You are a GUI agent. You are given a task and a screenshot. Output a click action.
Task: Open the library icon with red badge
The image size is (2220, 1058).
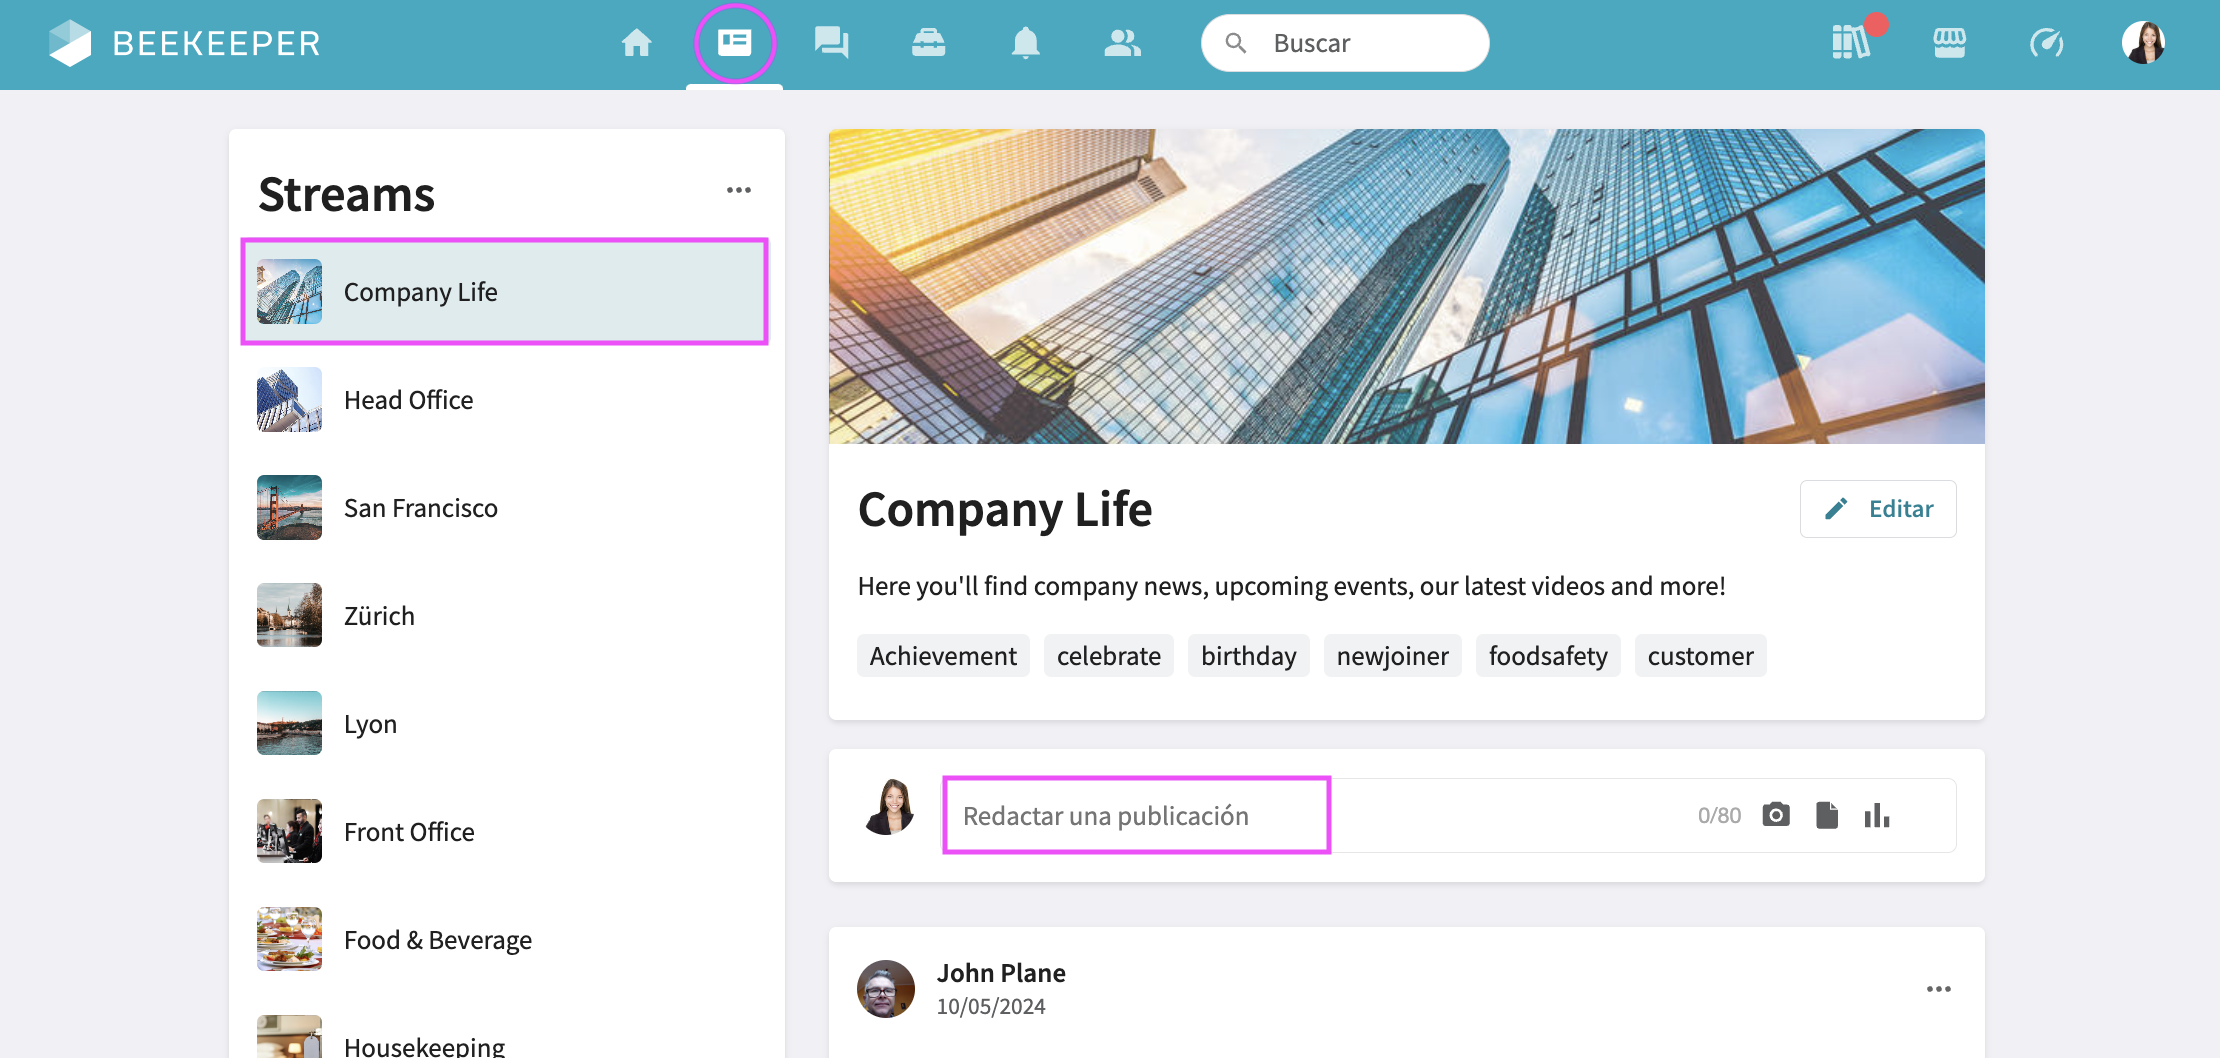click(1851, 43)
